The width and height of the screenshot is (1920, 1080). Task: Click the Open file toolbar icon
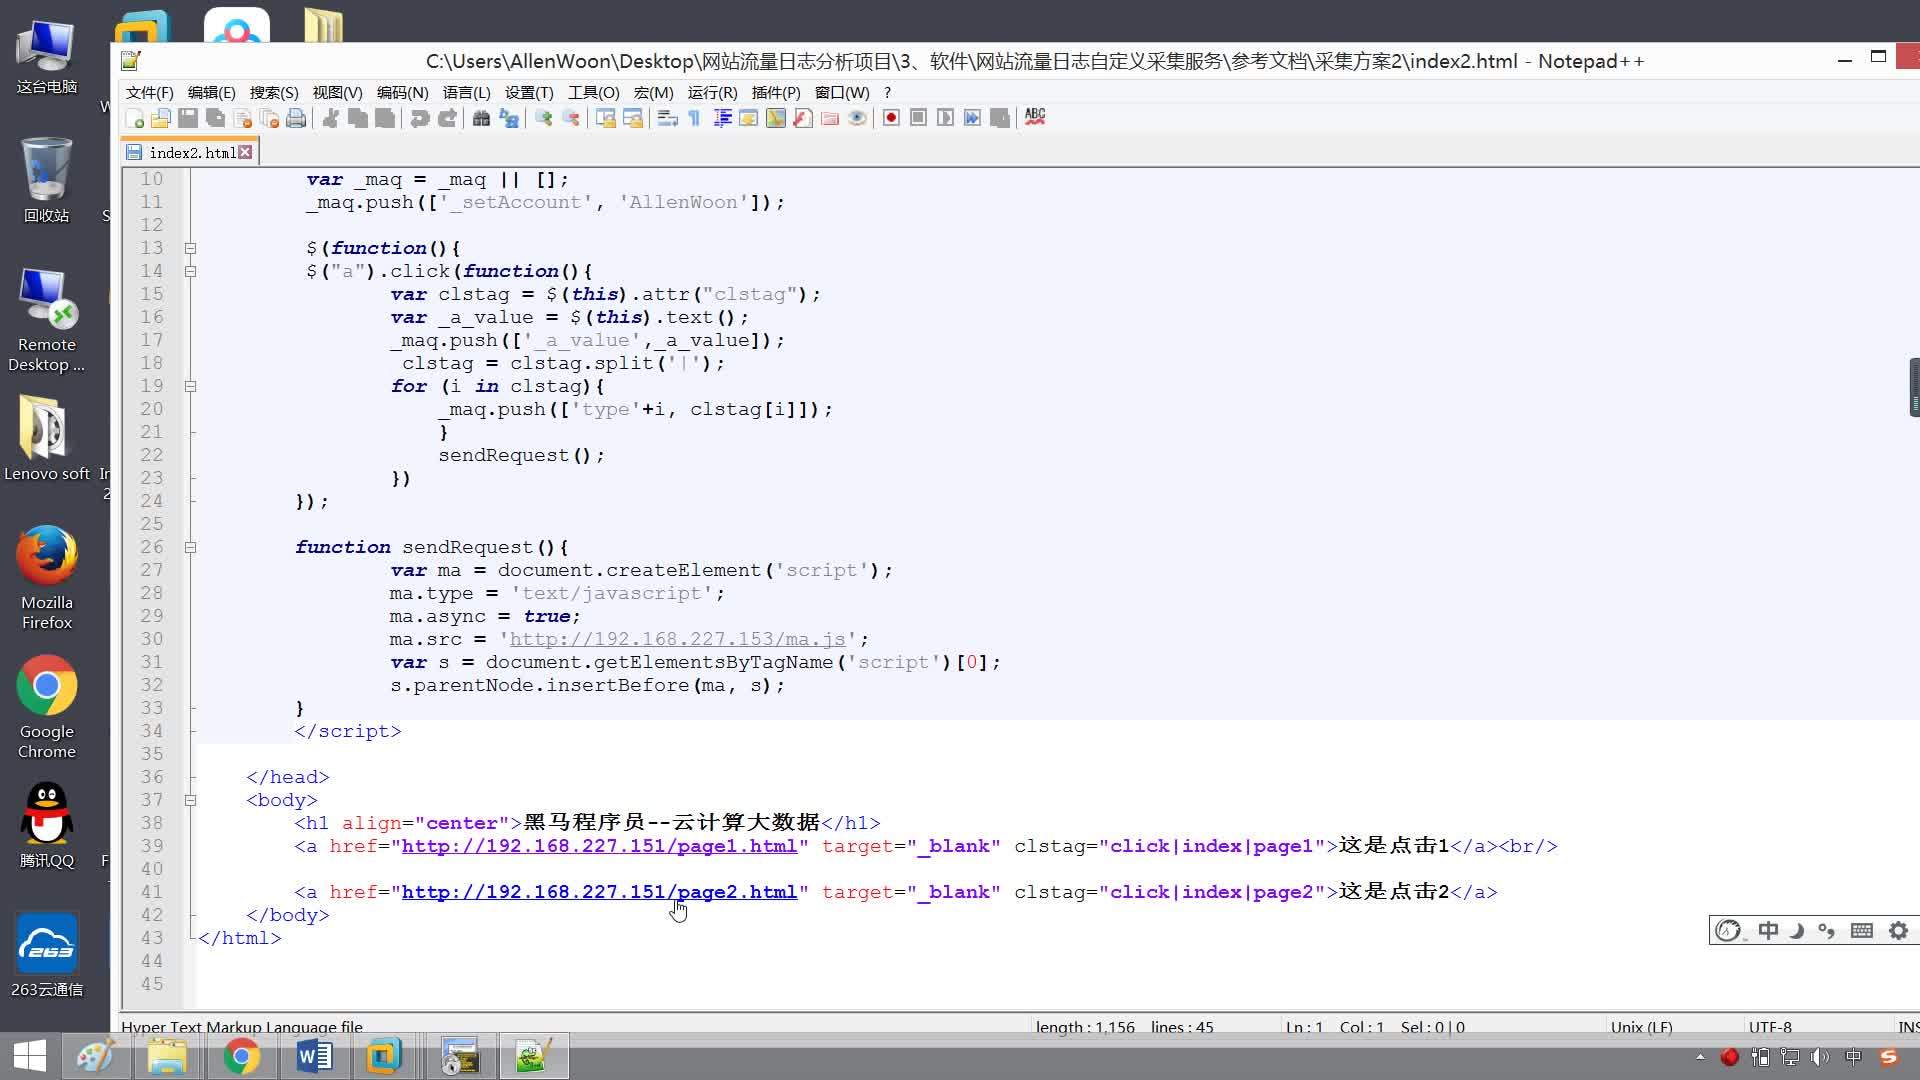pos(160,118)
